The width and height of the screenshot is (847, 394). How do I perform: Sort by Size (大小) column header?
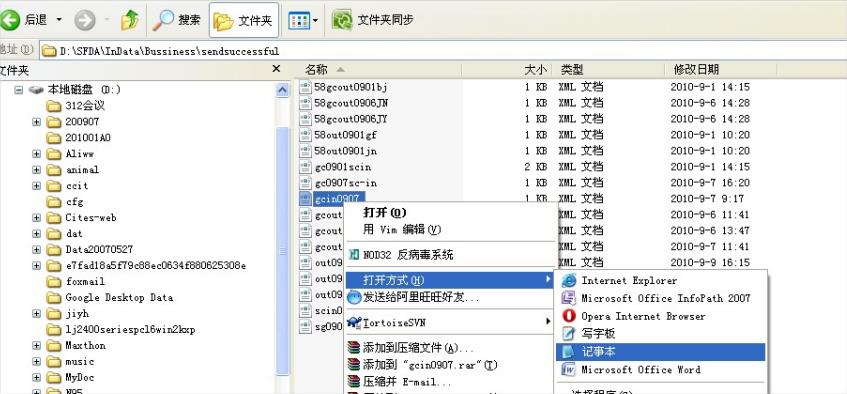506,70
